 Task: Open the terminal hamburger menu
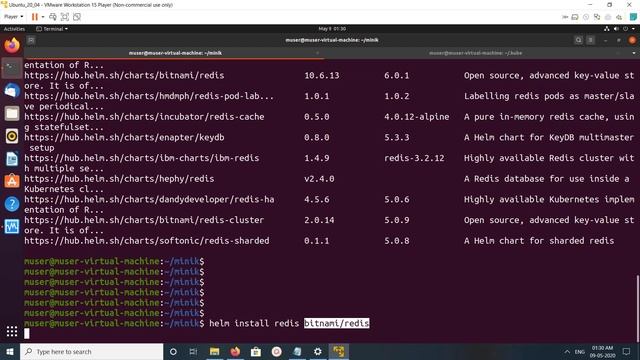590,40
